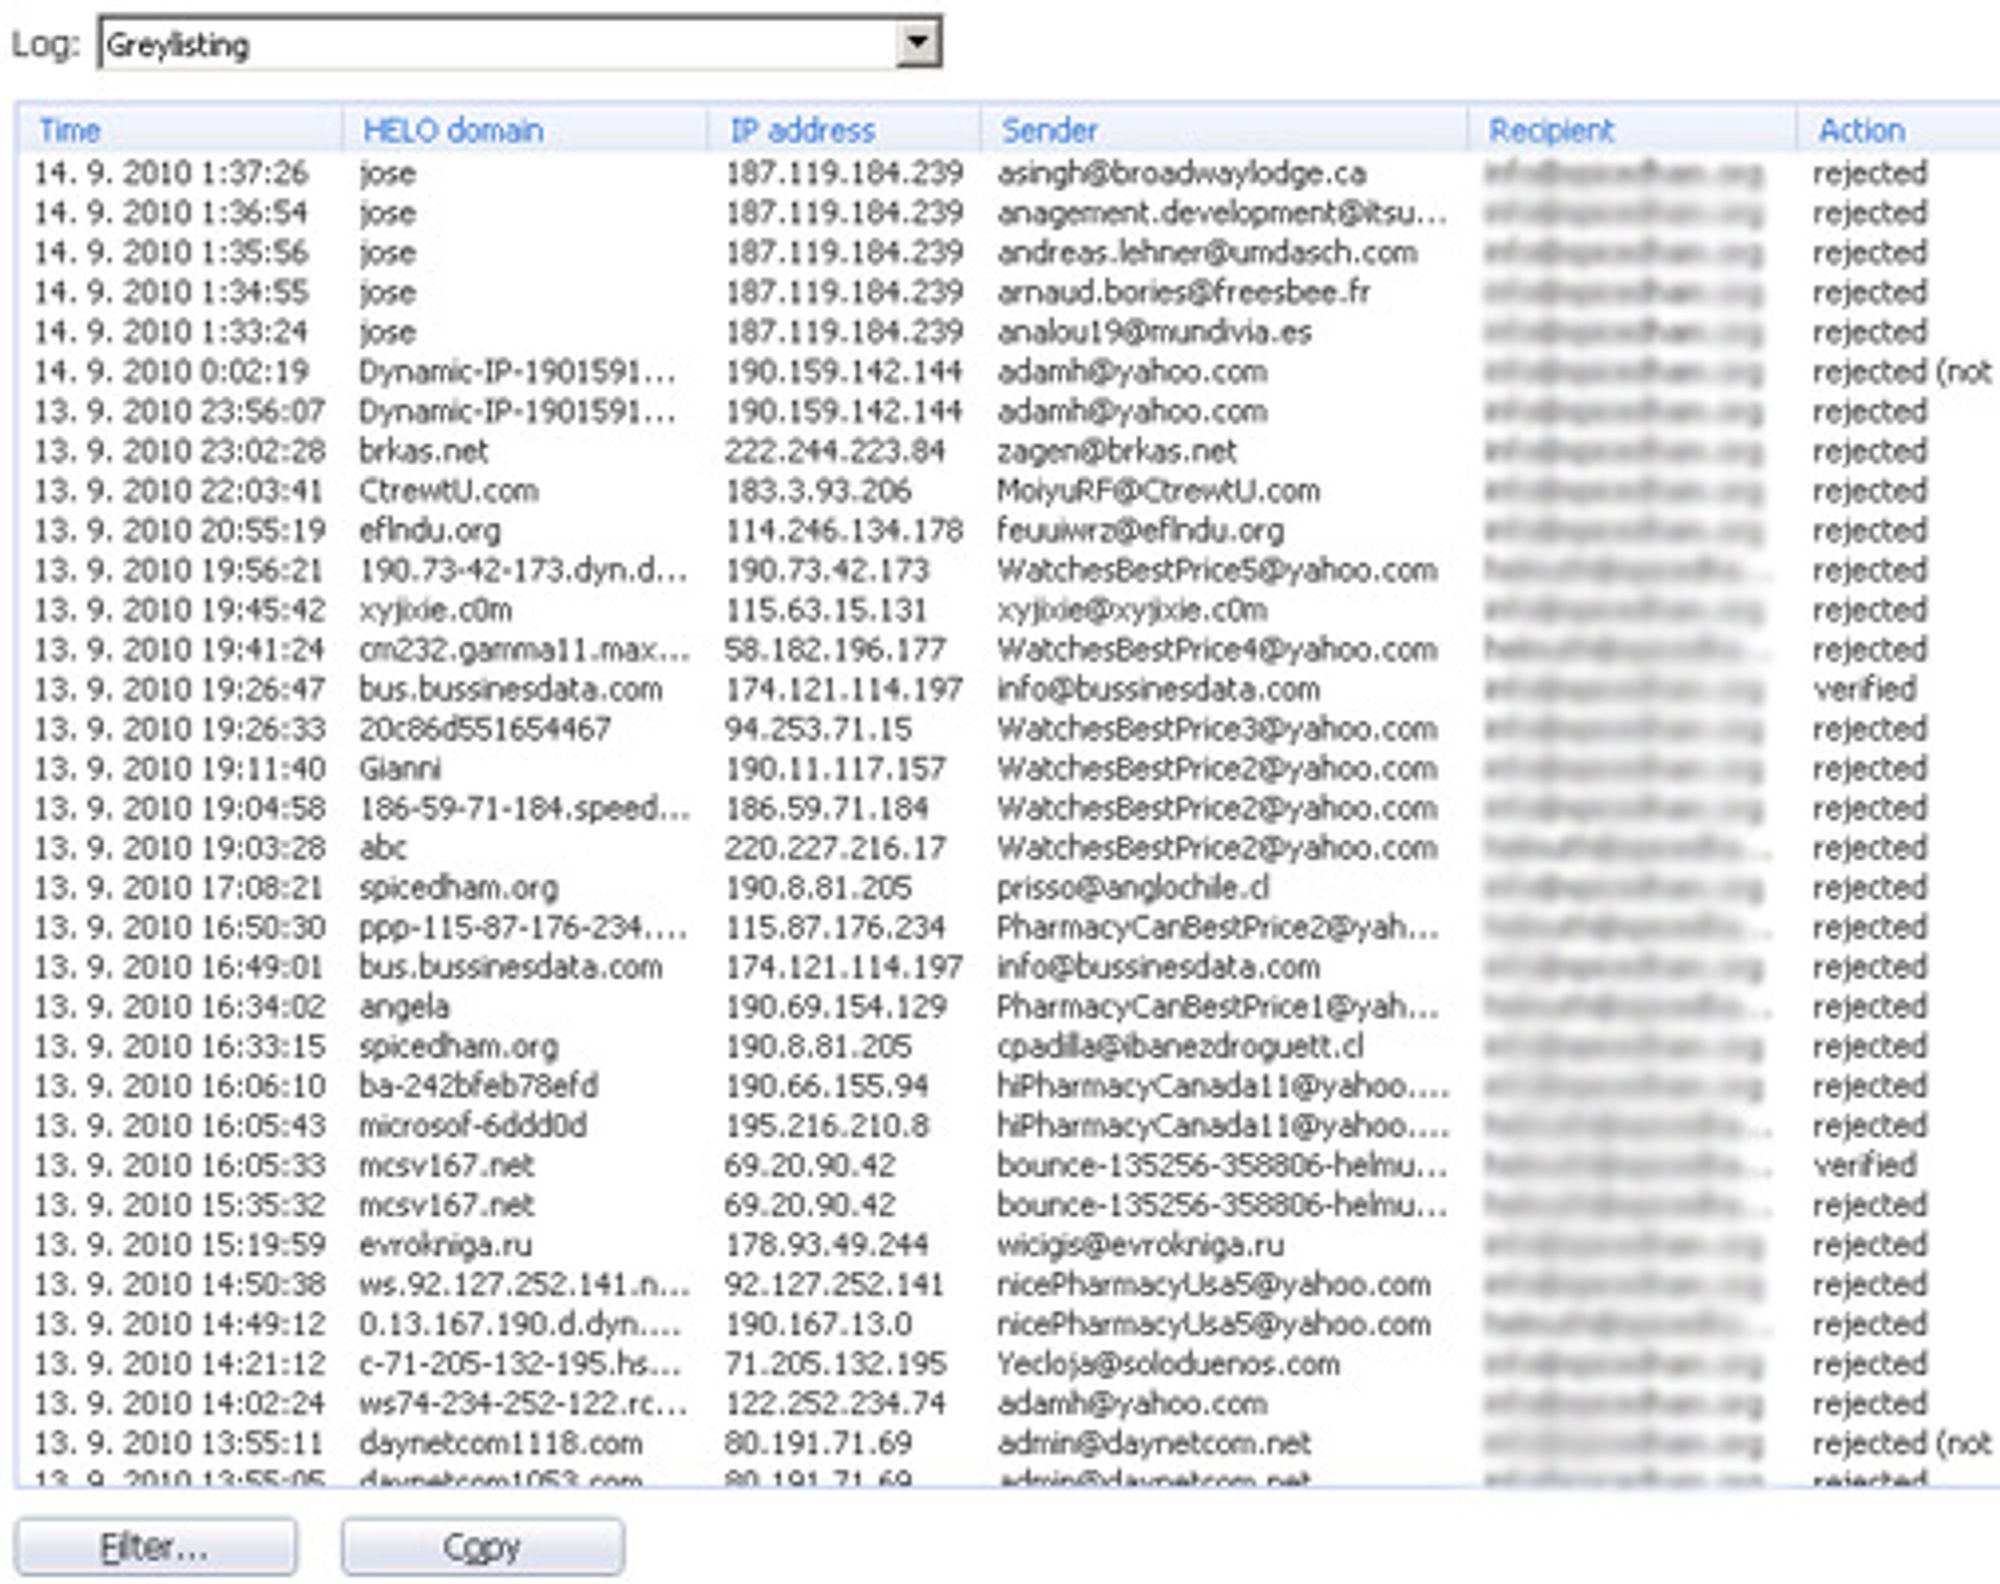Select HELO domain CtrewtU.com
The image size is (2000, 1584).
coord(449,491)
